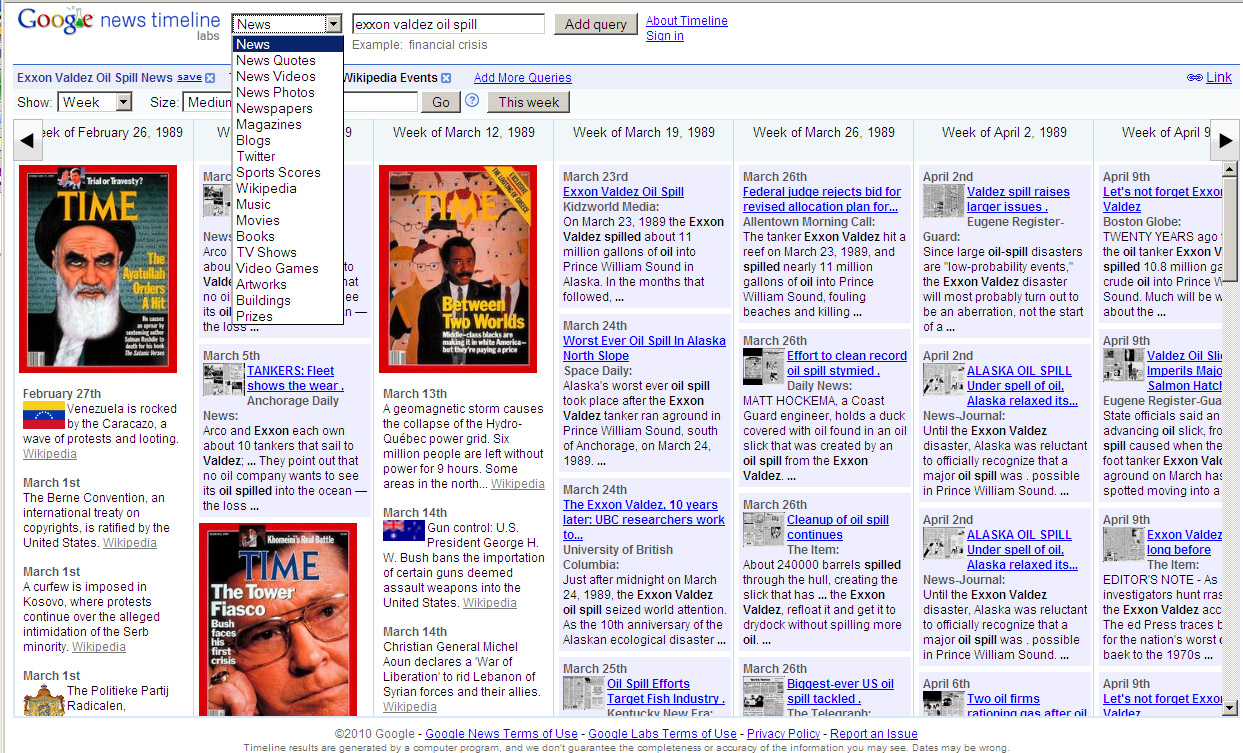Open Valdez spill raises larger issues article
The width and height of the screenshot is (1243, 753).
(1018, 199)
